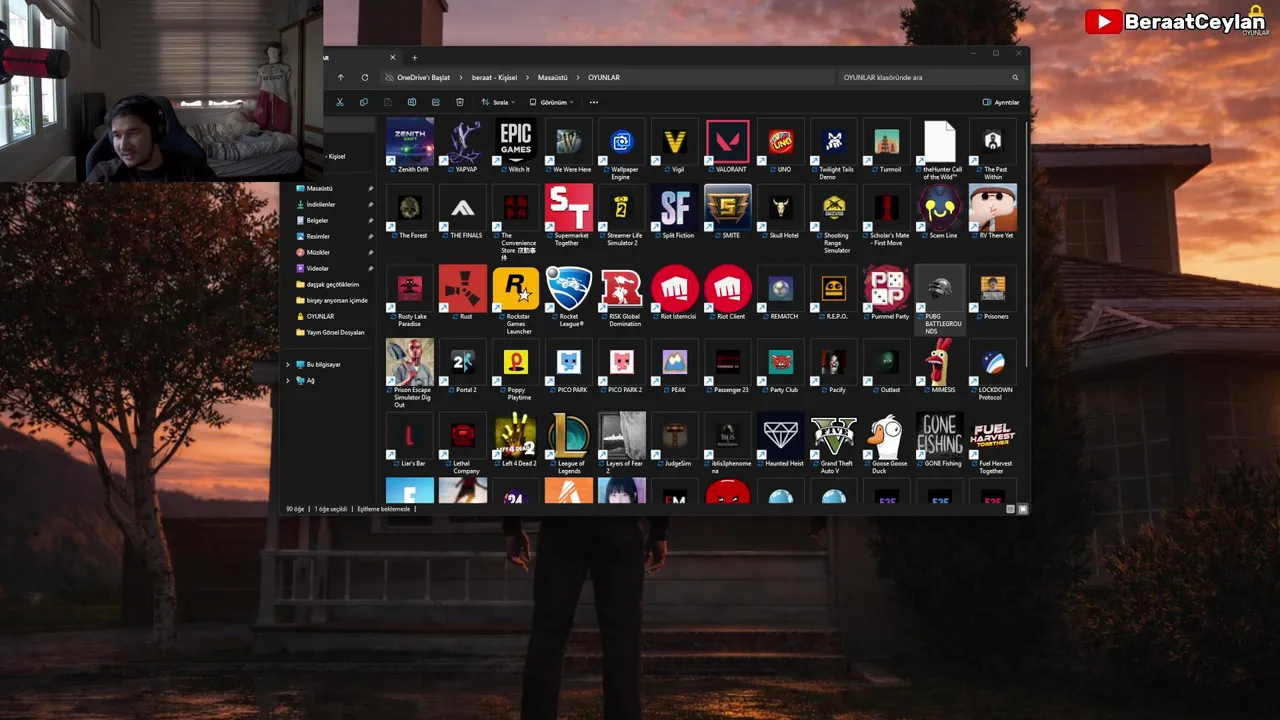Open Yayın Görsel Dosyaları sidebar folder

[x=335, y=332]
